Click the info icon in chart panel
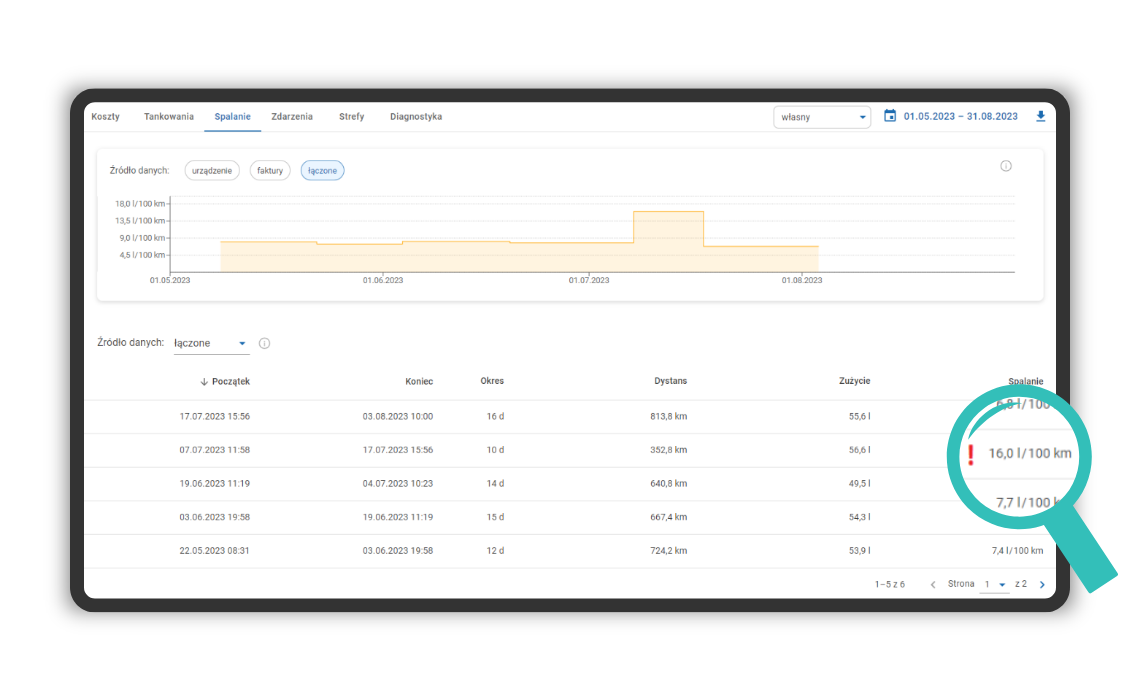 tap(1006, 166)
